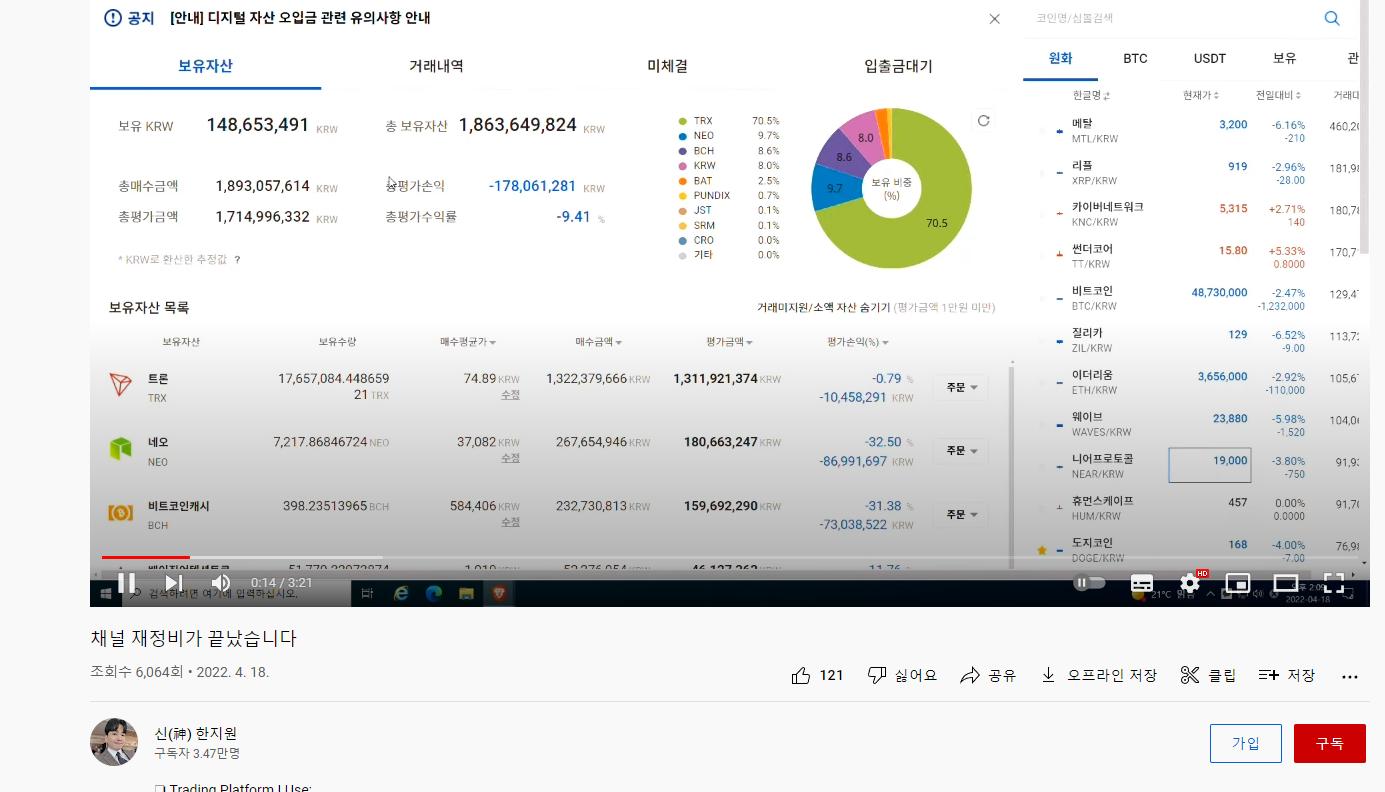Click 수정 for 네오 average price
This screenshot has height=792, width=1385.
pyautogui.click(x=510, y=458)
